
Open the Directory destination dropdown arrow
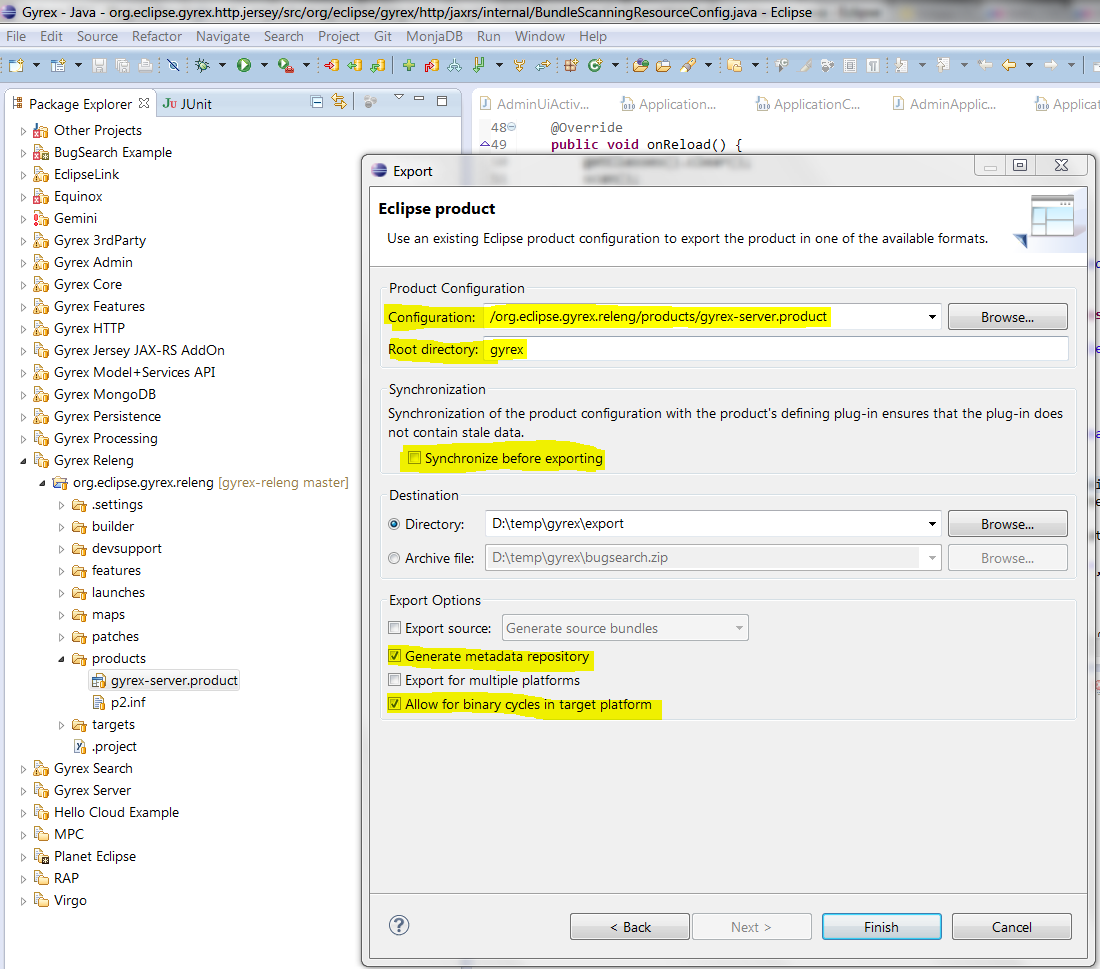(932, 524)
